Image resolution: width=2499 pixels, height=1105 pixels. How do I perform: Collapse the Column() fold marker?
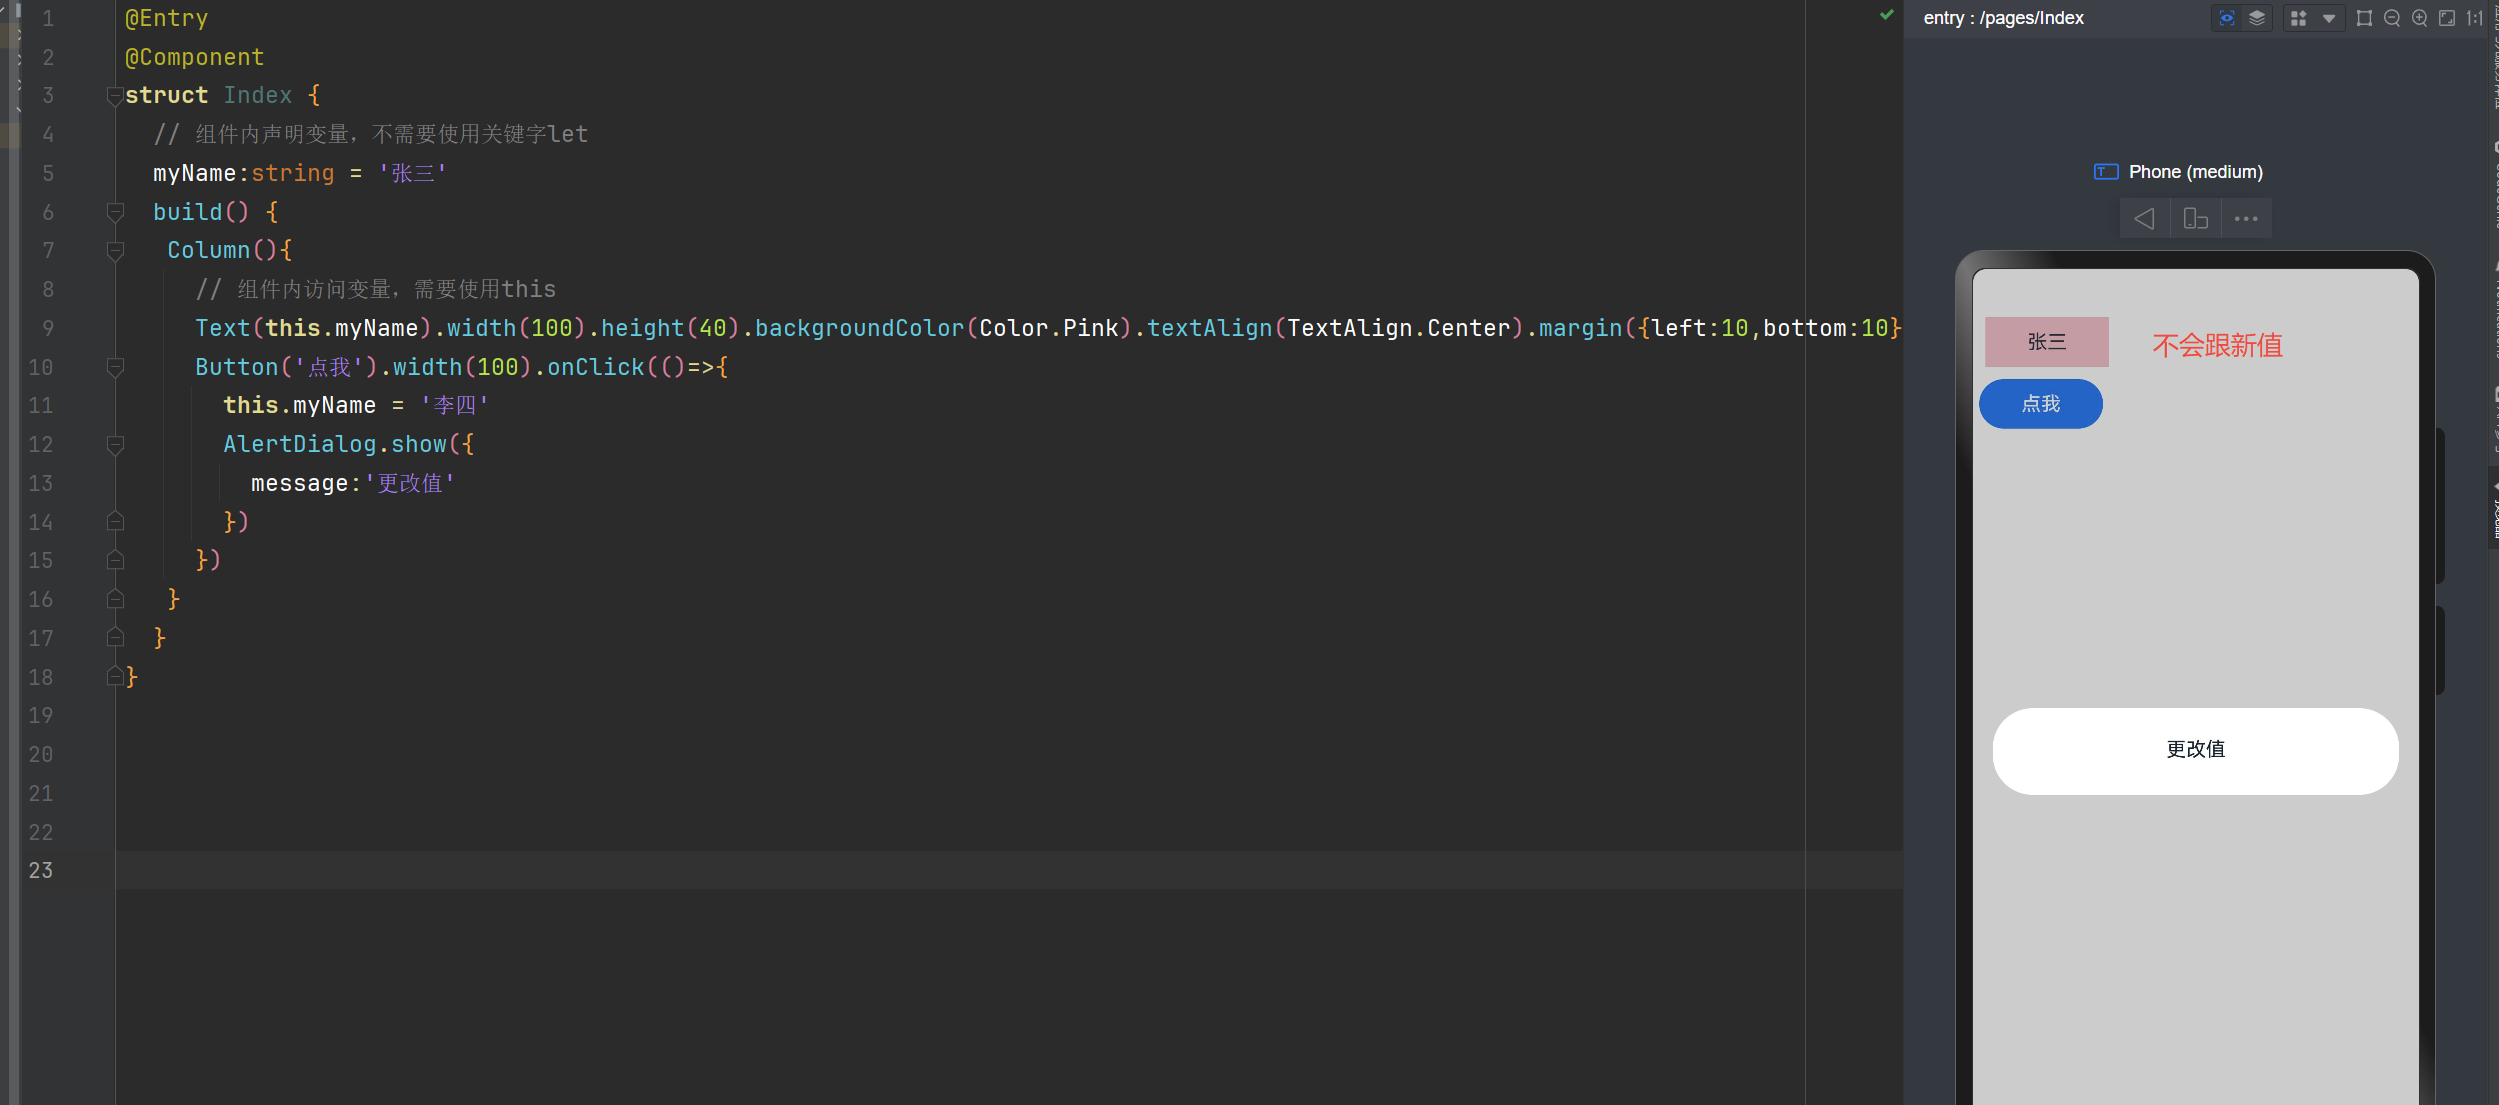tap(115, 251)
